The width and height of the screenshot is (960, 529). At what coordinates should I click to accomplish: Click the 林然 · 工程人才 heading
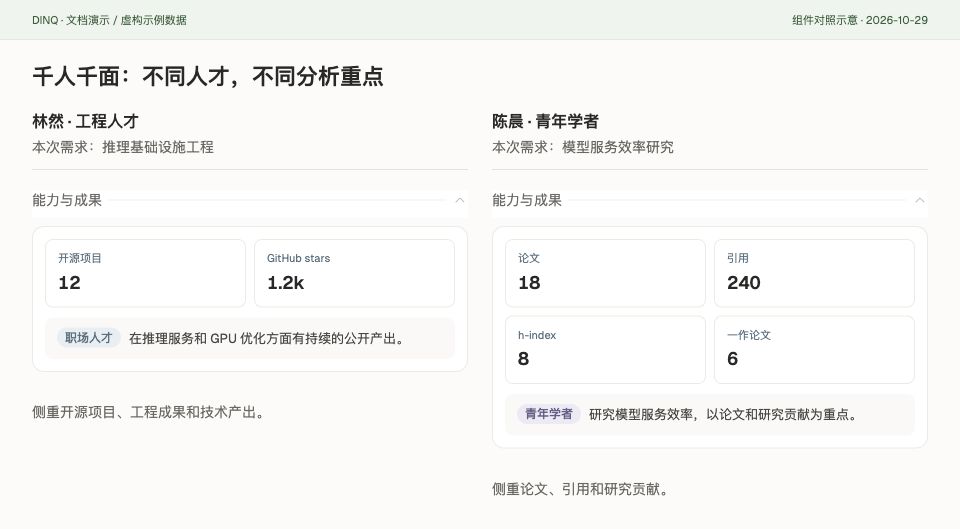point(86,121)
